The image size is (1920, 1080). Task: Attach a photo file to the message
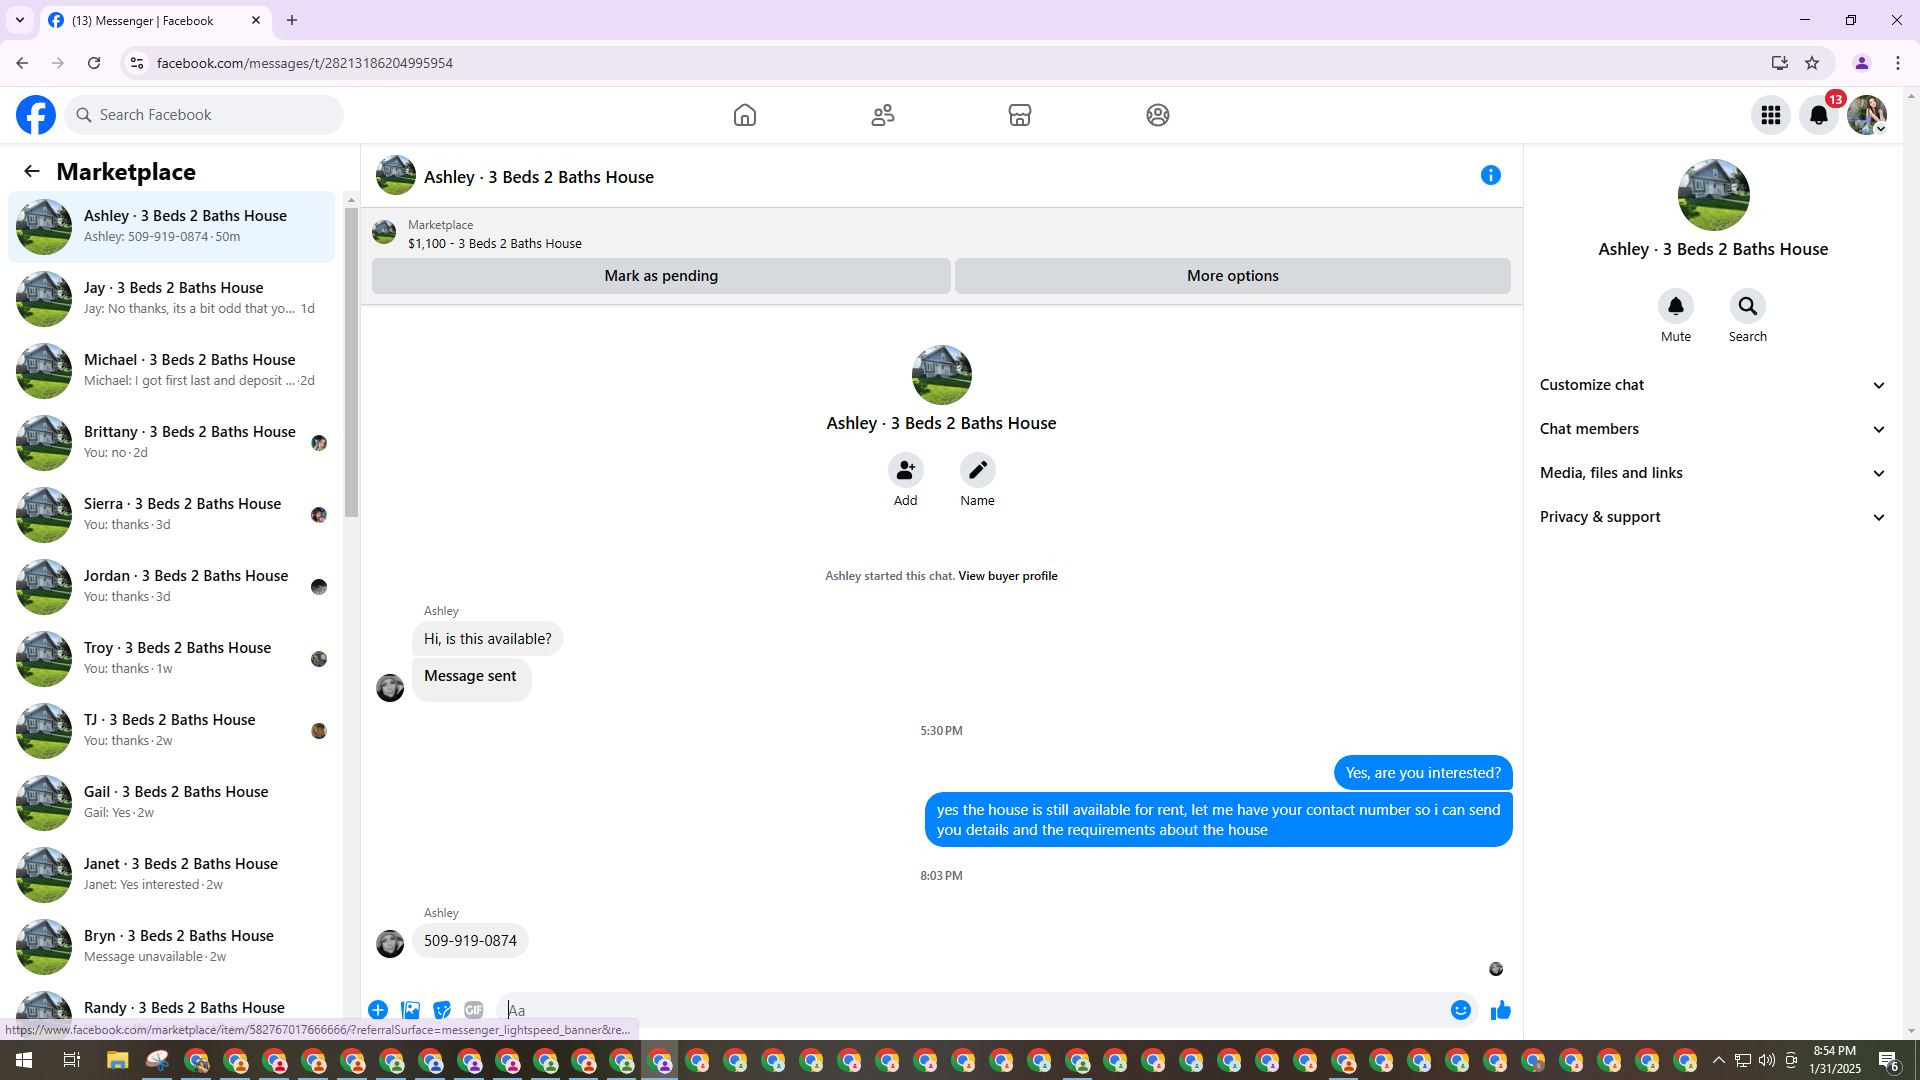coord(410,1010)
